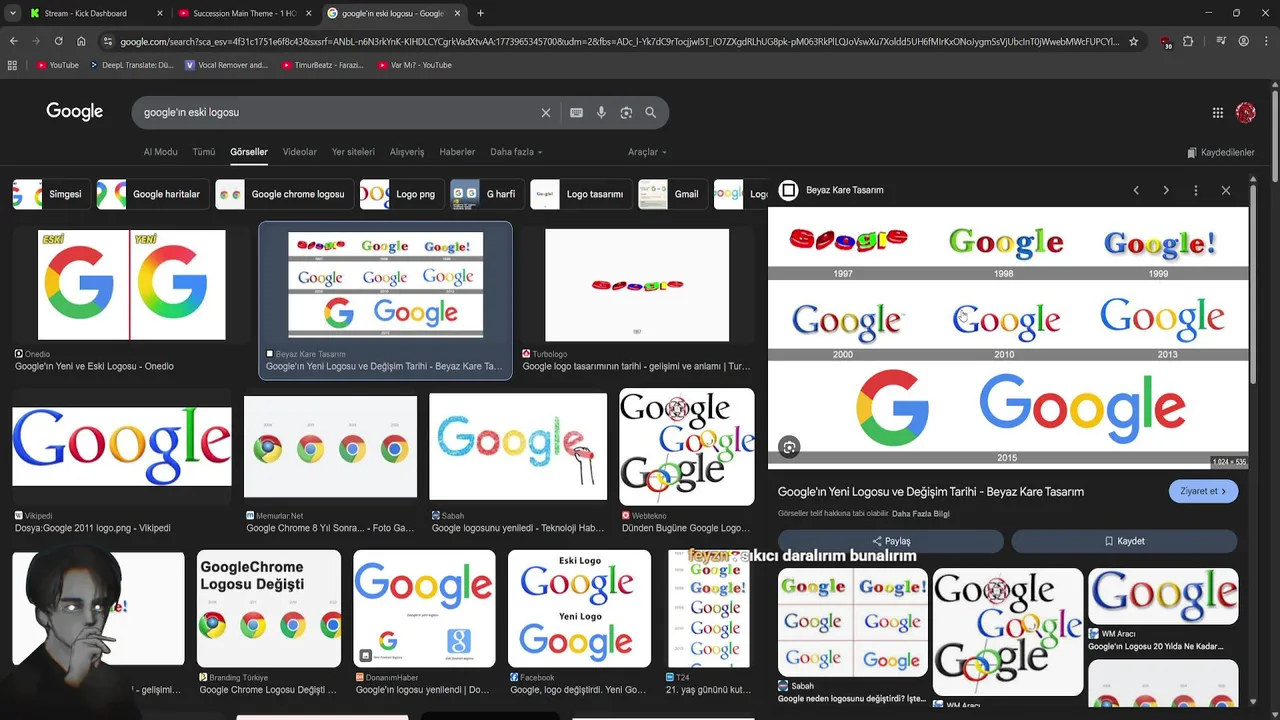Click G harfi filter chip
This screenshot has height=720, width=1280.
488,194
